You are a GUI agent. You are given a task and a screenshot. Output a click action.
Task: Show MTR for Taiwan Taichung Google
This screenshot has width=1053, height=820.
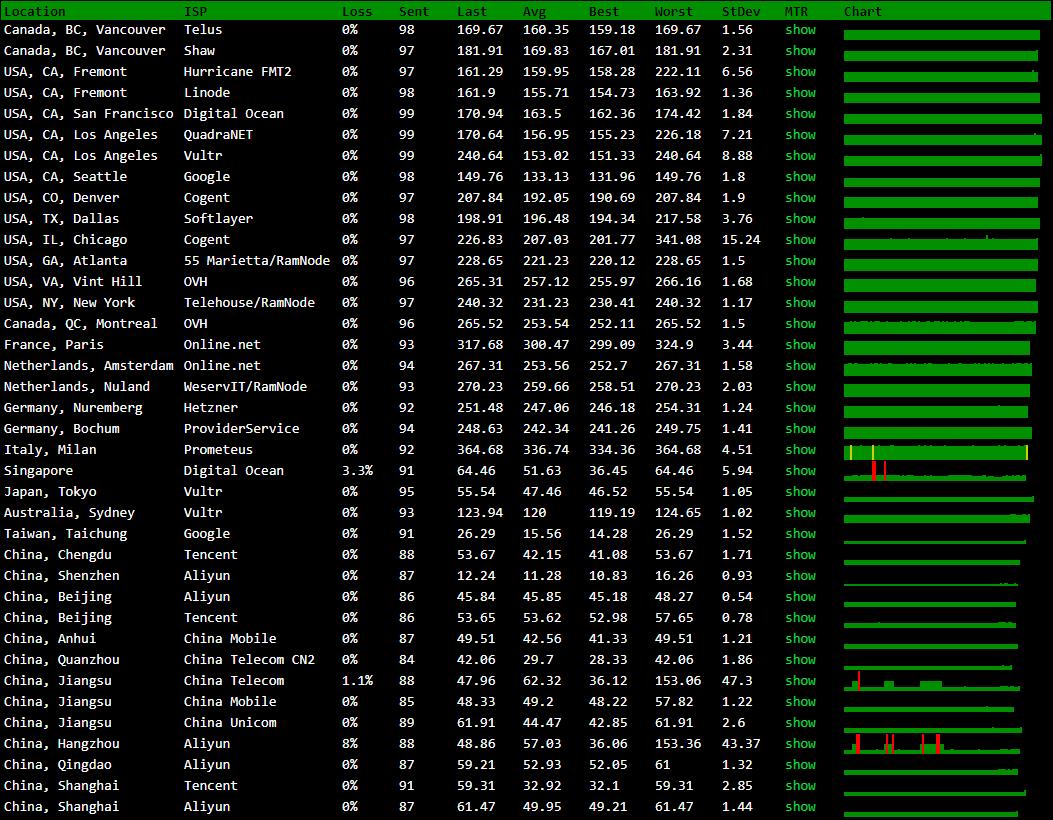click(x=800, y=534)
